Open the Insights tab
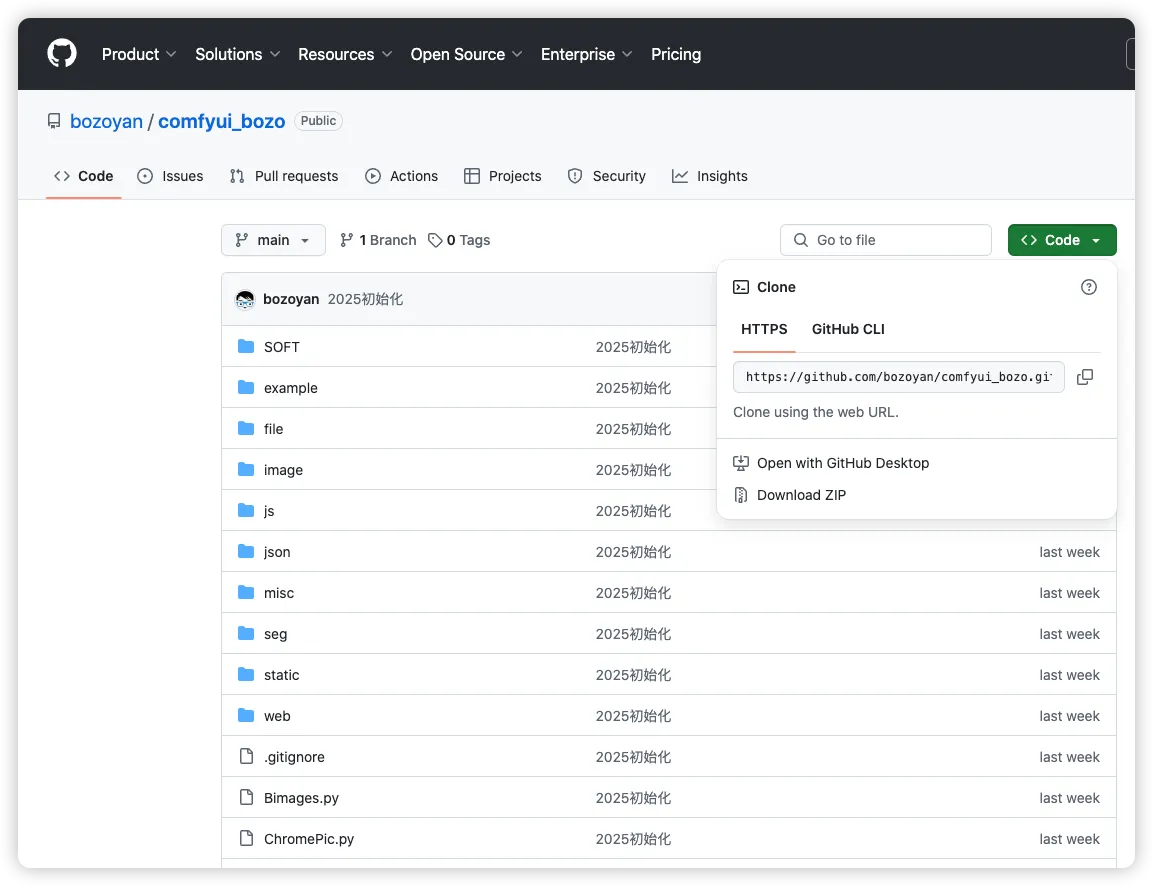The width and height of the screenshot is (1153, 886). [x=710, y=176]
